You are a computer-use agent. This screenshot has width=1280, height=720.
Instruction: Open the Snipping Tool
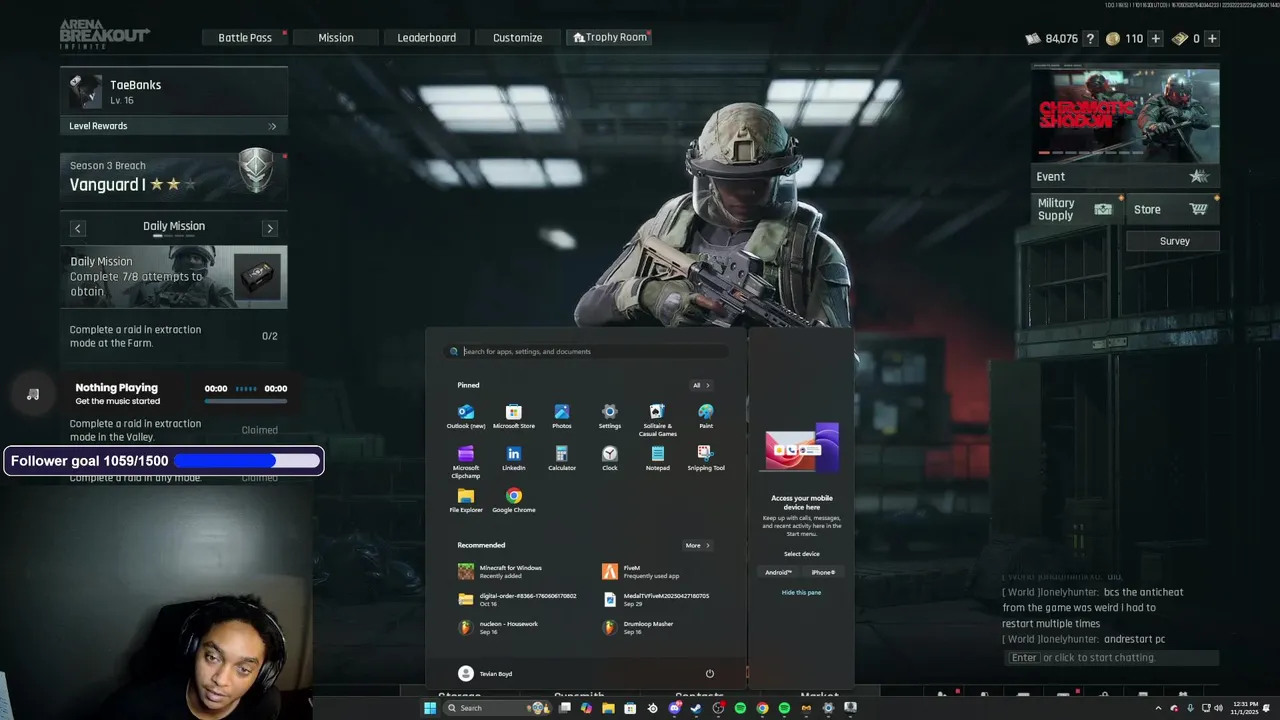(706, 458)
